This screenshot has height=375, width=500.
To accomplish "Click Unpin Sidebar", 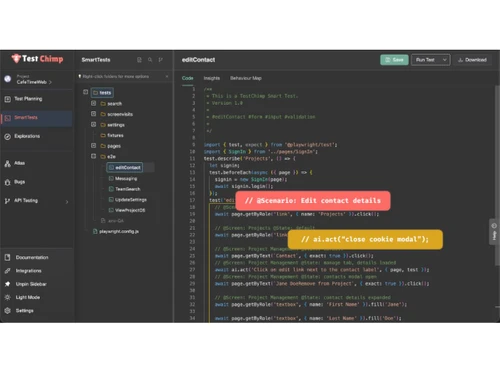I will [31, 284].
